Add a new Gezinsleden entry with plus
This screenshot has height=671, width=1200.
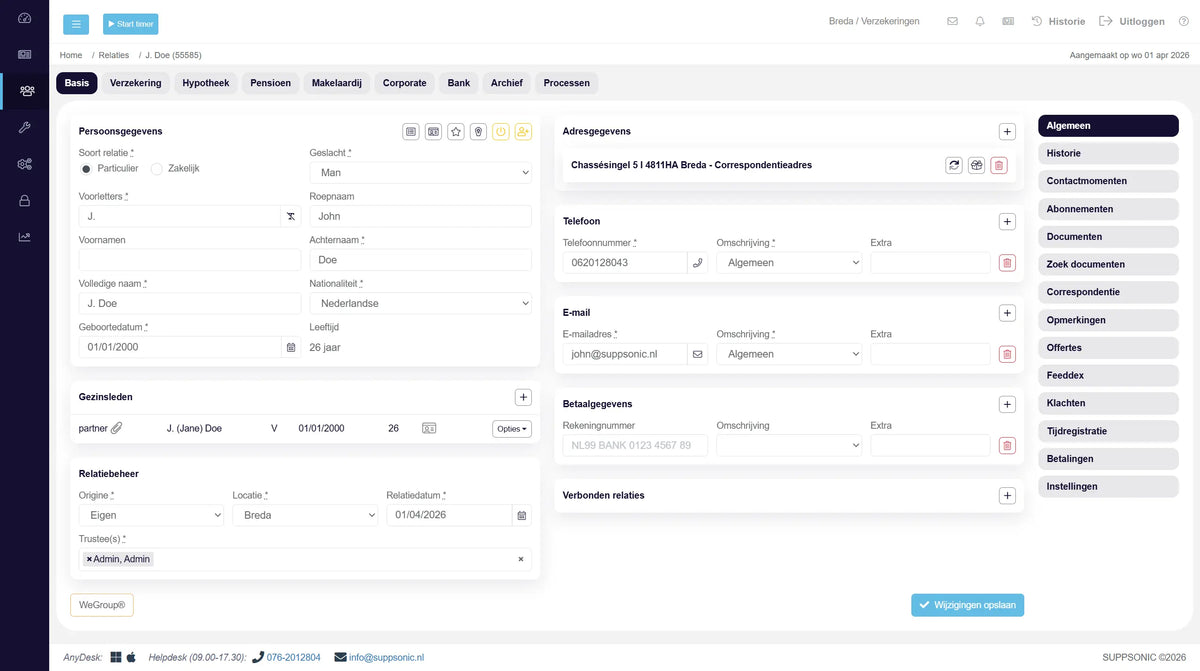(x=523, y=397)
